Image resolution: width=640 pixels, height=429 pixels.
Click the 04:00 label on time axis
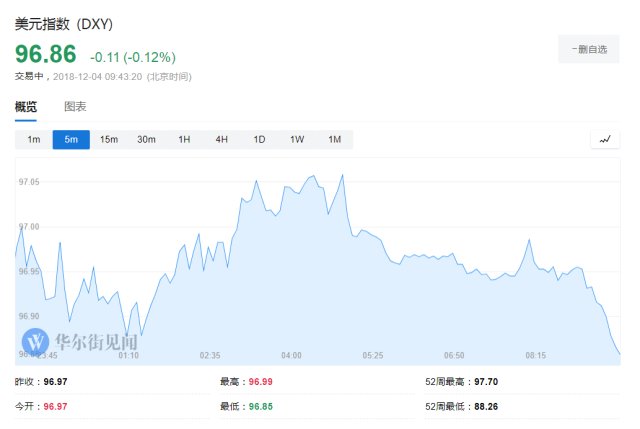click(291, 355)
